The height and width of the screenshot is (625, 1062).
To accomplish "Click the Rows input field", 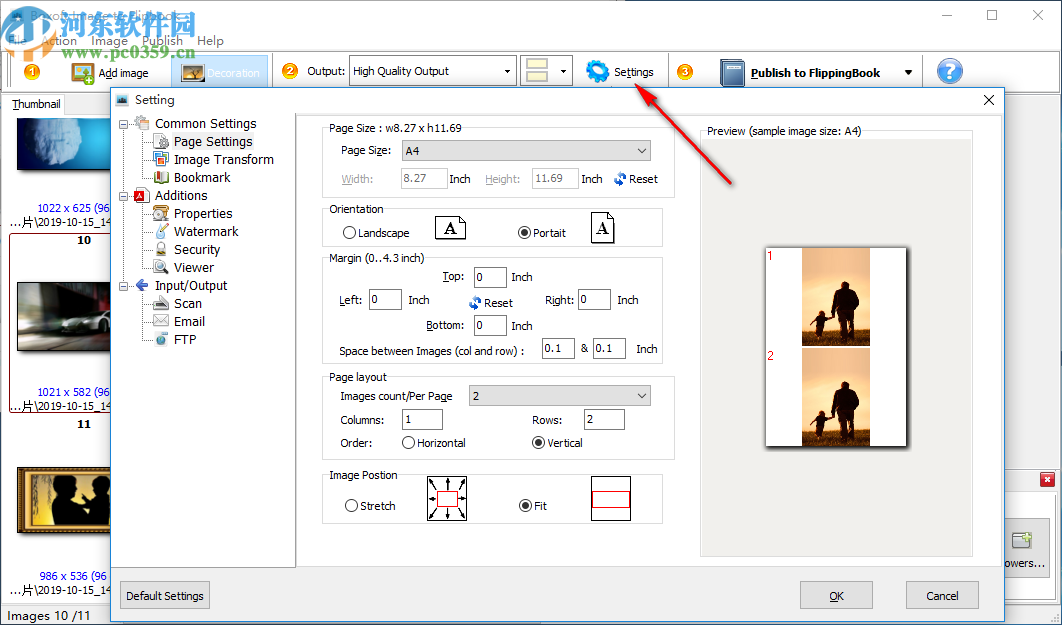I will [x=604, y=419].
